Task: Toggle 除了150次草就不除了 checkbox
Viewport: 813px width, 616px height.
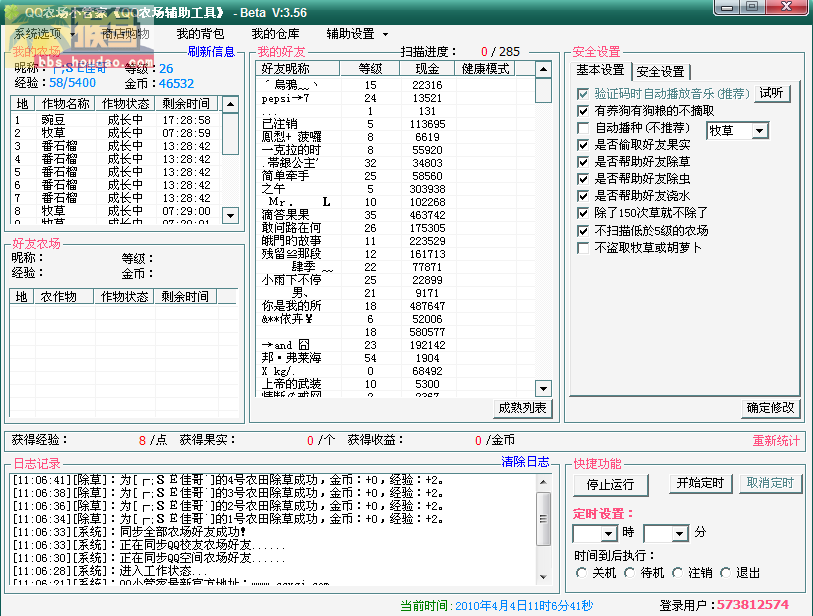Action: [583, 214]
